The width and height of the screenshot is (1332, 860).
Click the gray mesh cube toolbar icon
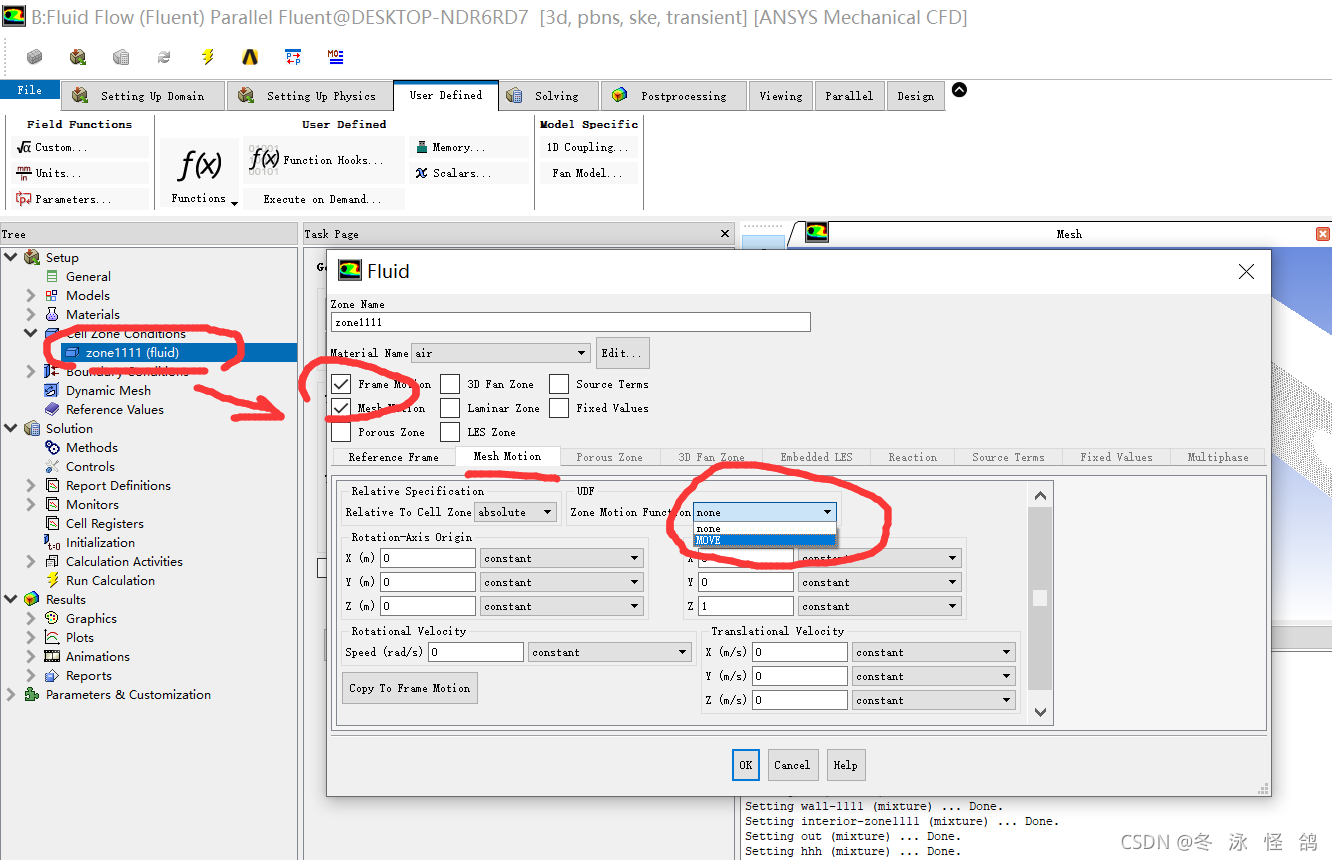tap(35, 57)
